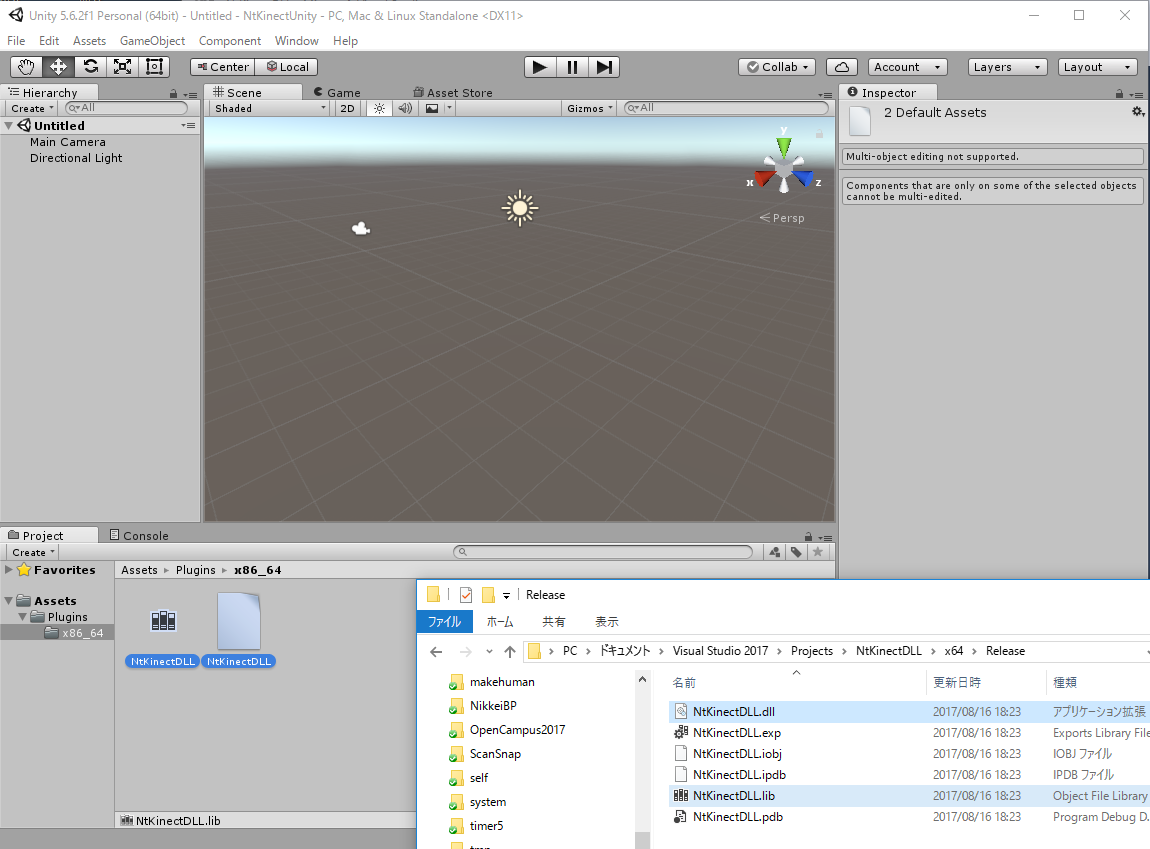This screenshot has width=1150, height=849.
Task: Toggle scene lighting sun icon
Action: tap(379, 108)
